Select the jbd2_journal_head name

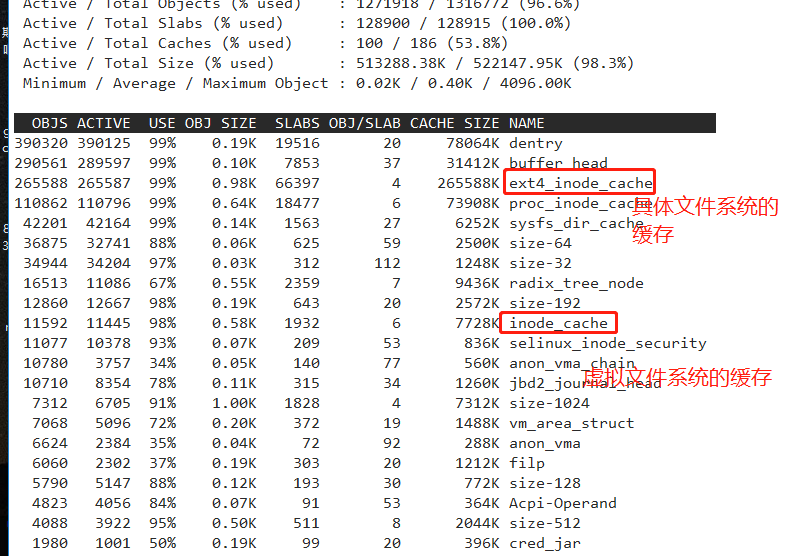click(x=585, y=383)
